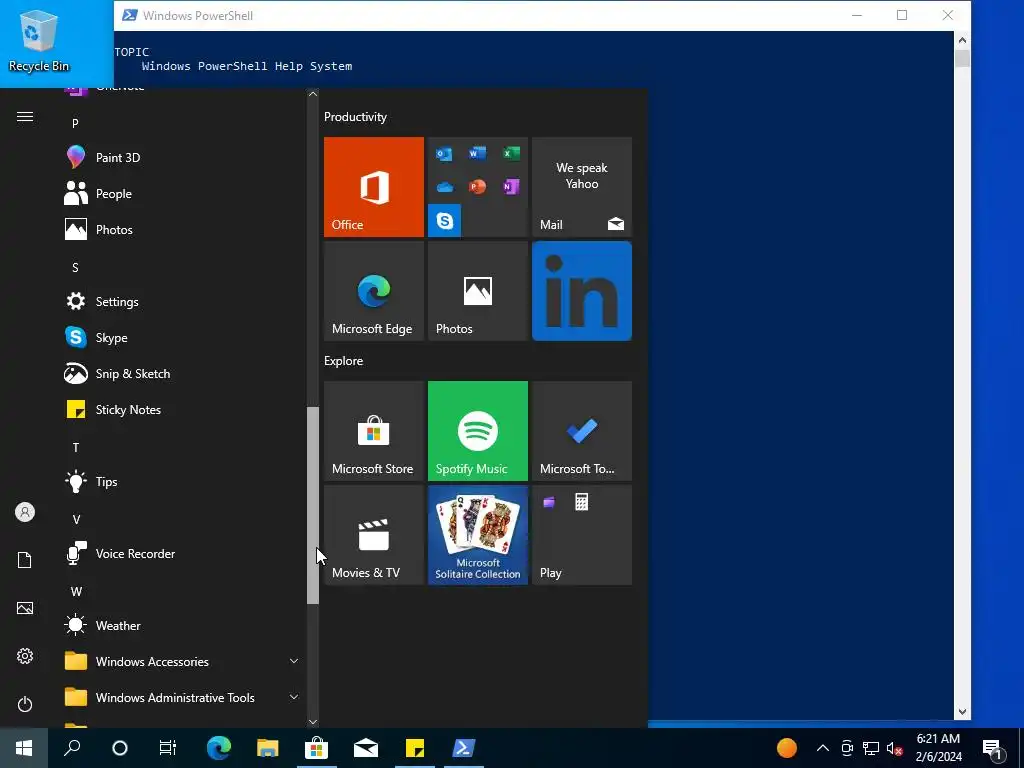Screen dimensions: 1024x768
Task: Open the Recycle Bin desktop icon
Action: (39, 40)
